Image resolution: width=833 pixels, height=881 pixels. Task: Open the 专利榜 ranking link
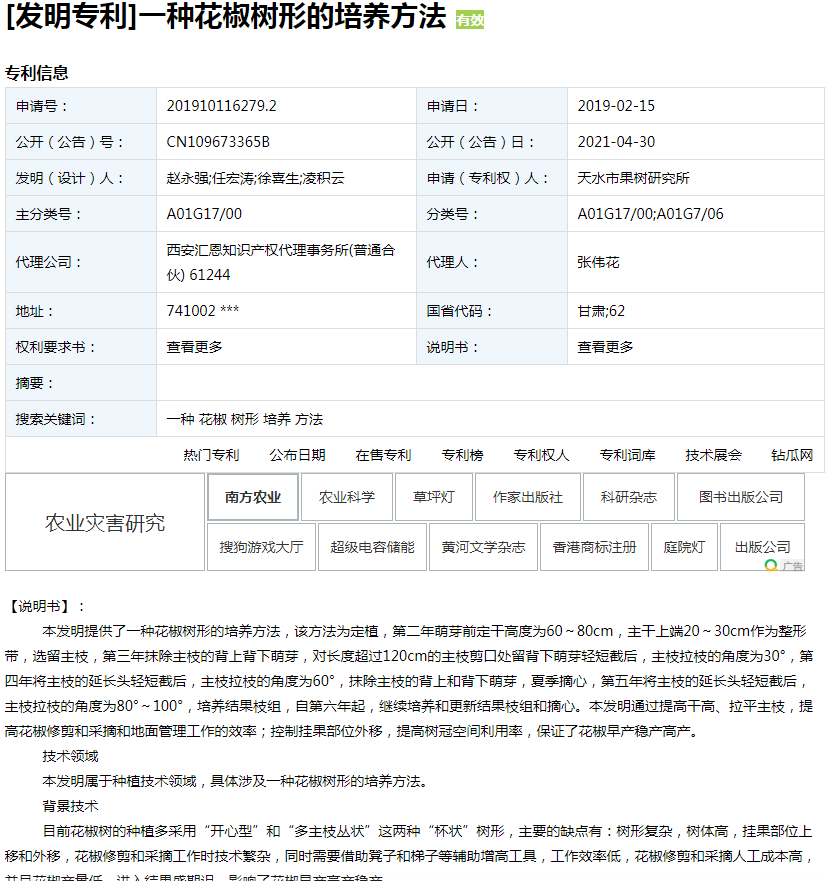tap(462, 455)
